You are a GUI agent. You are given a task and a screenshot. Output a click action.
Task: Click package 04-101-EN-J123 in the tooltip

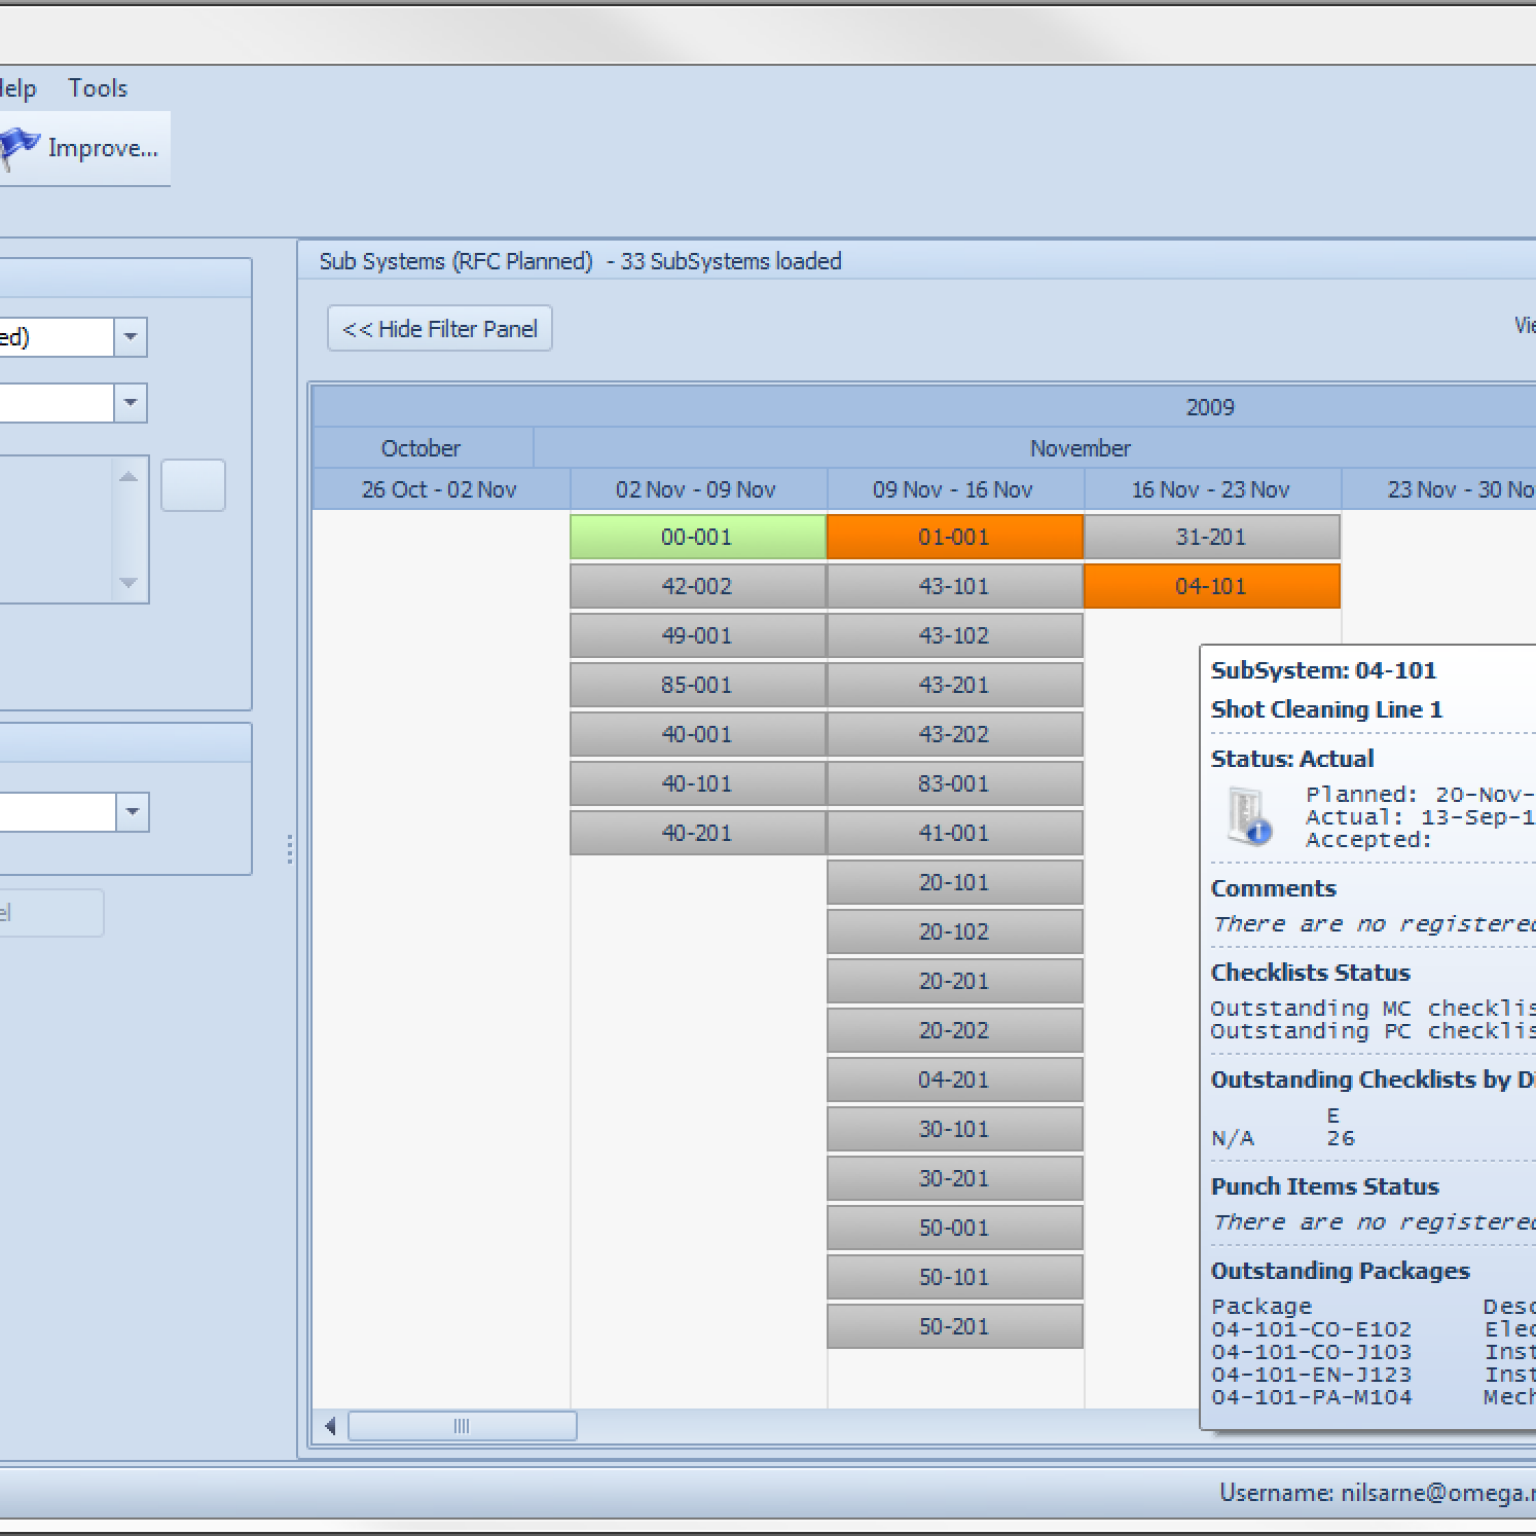[x=1311, y=1376]
